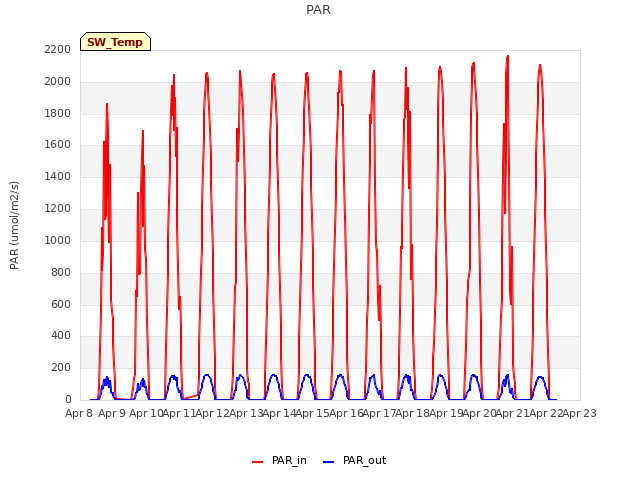The width and height of the screenshot is (640, 480).
Task: Click the 400 y-axis tick label
Action: point(61,336)
